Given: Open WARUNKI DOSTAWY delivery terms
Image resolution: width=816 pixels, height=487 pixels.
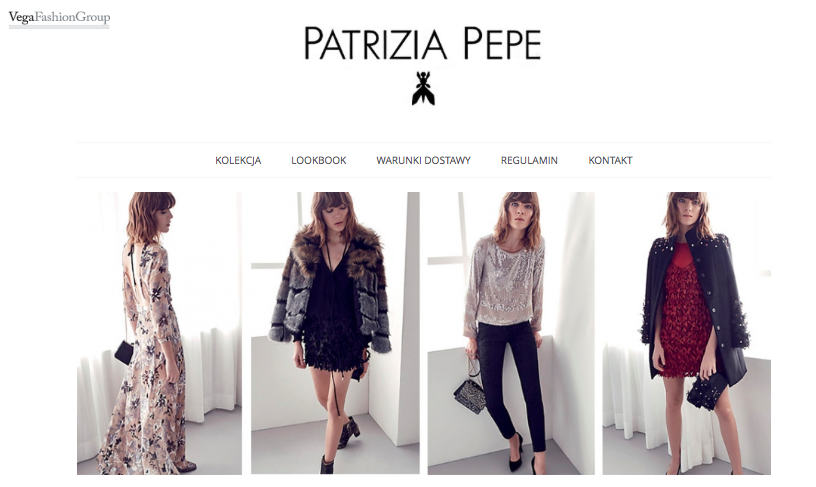Looking at the screenshot, I should [423, 160].
